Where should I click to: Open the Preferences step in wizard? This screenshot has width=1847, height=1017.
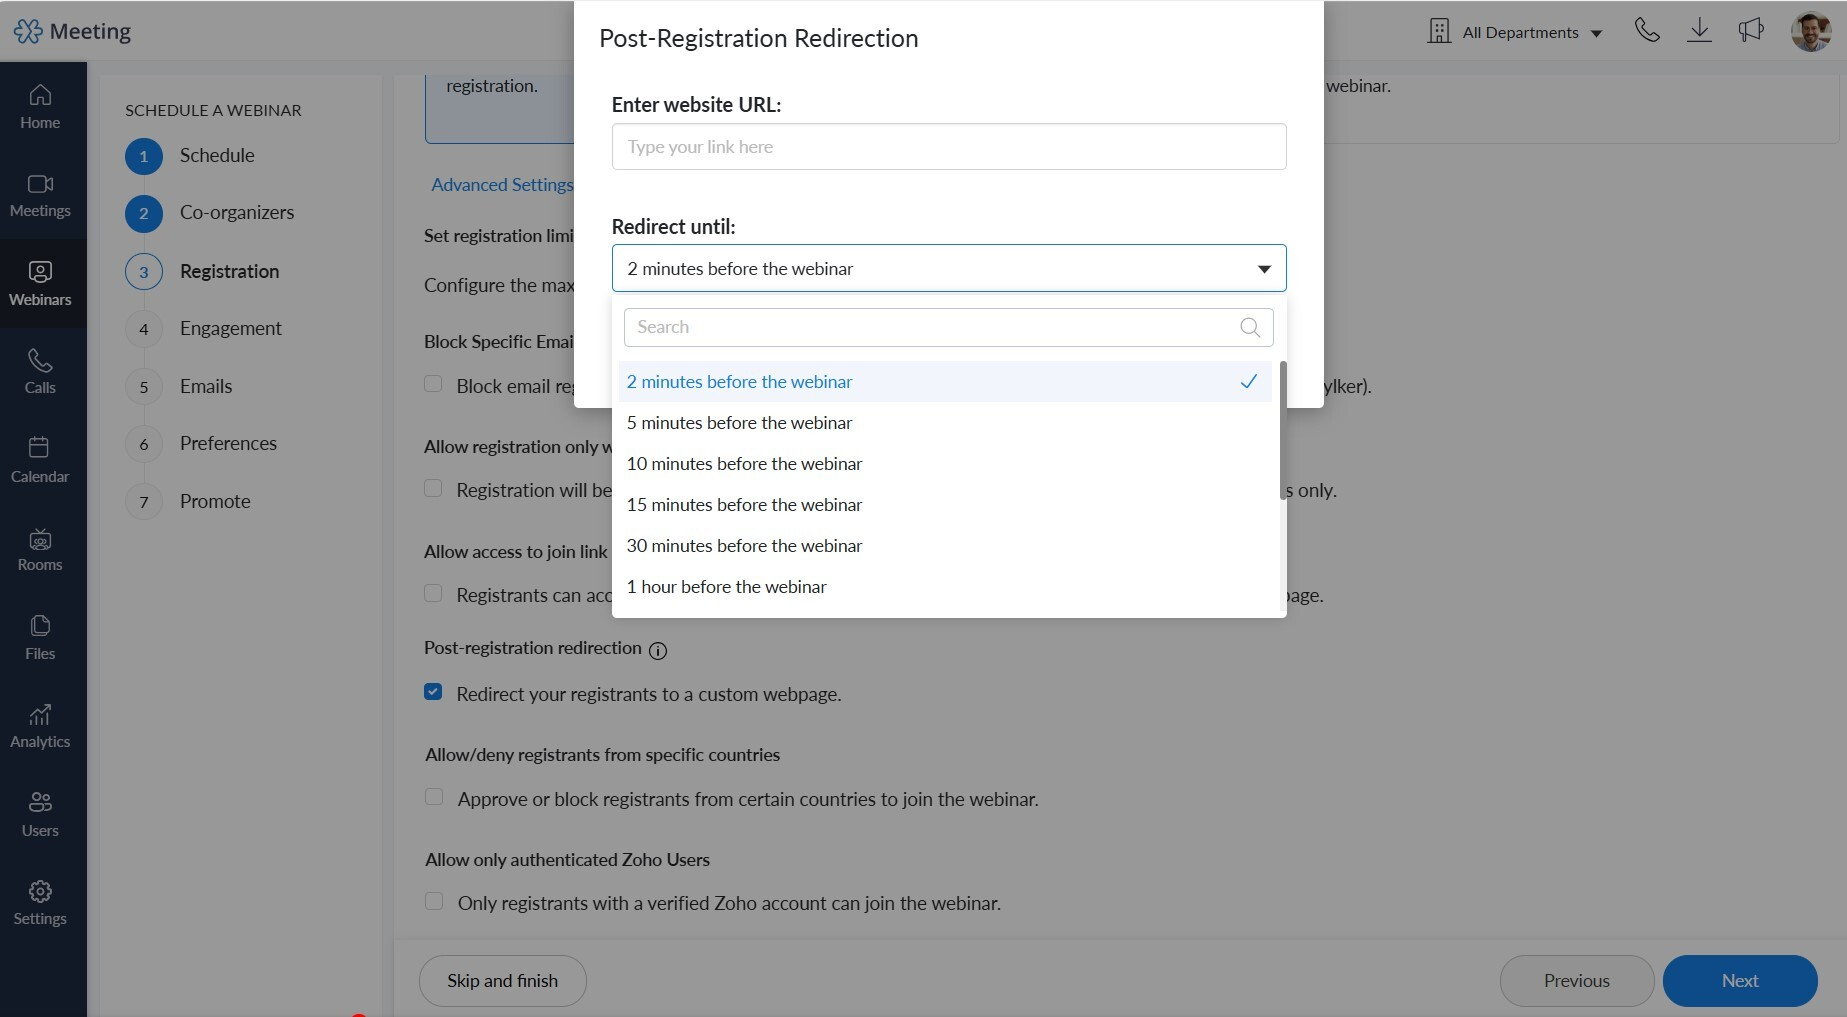click(x=228, y=443)
